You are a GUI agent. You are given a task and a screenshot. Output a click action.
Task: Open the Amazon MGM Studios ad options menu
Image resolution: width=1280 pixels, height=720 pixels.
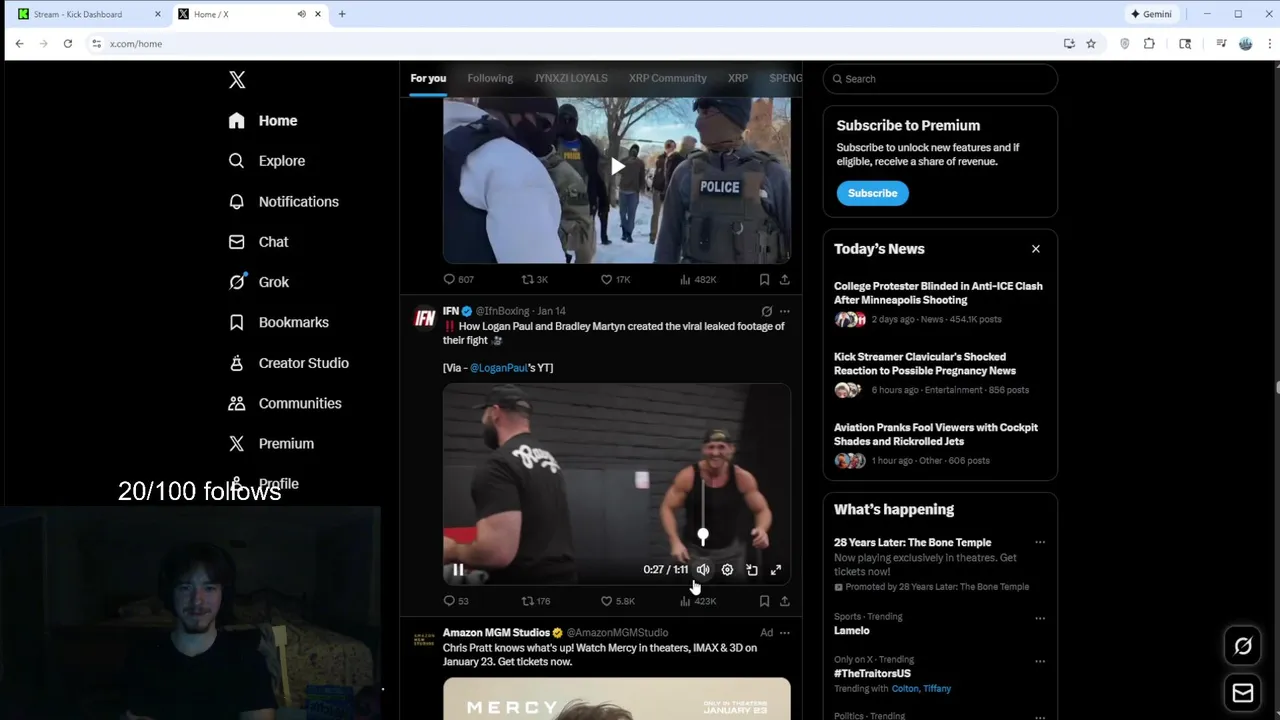(x=785, y=633)
